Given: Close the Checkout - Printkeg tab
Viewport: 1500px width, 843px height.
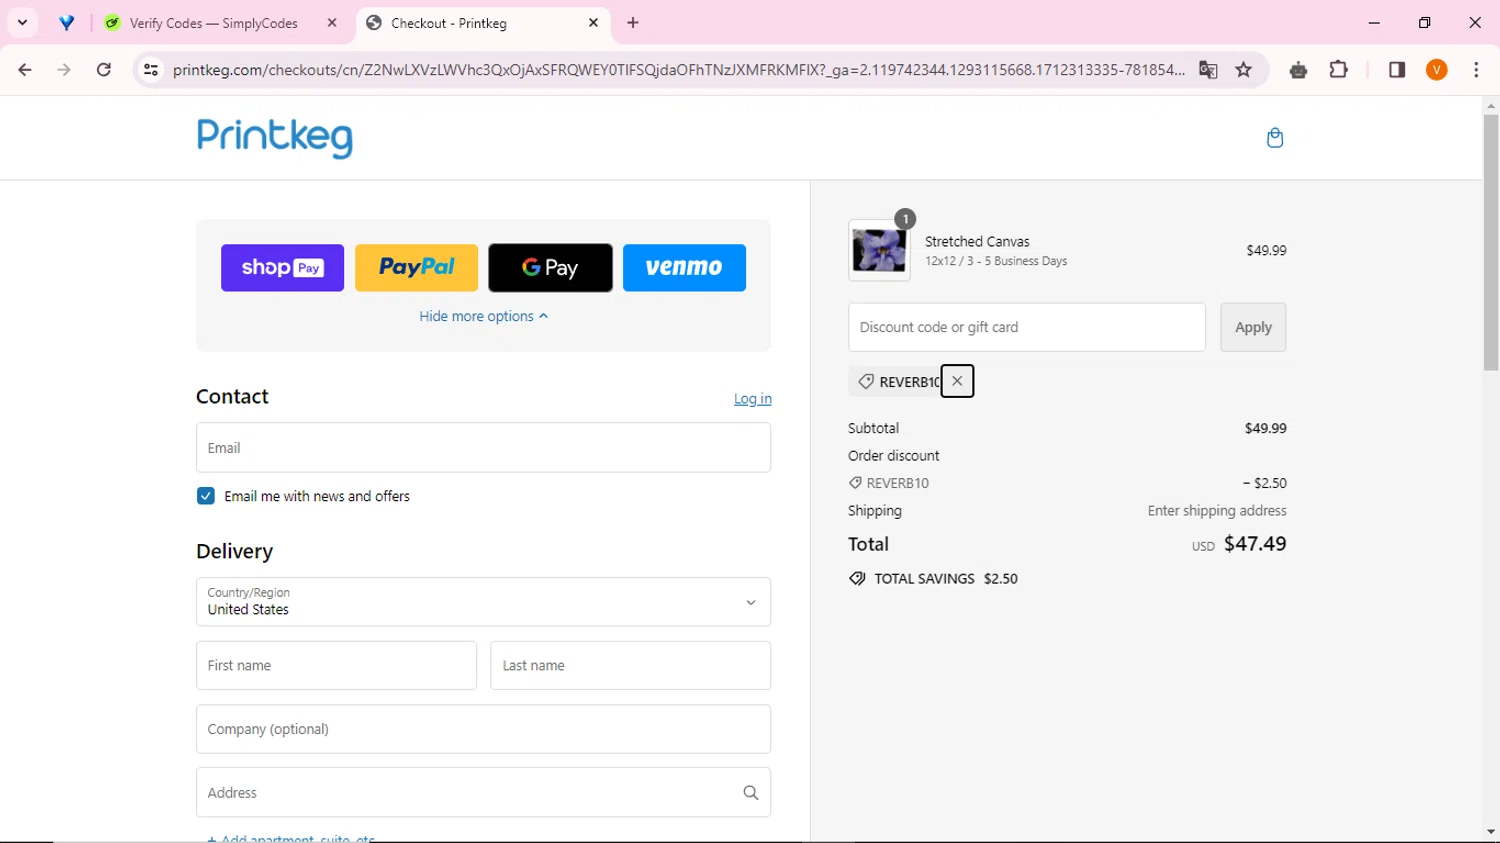Looking at the screenshot, I should tap(593, 22).
